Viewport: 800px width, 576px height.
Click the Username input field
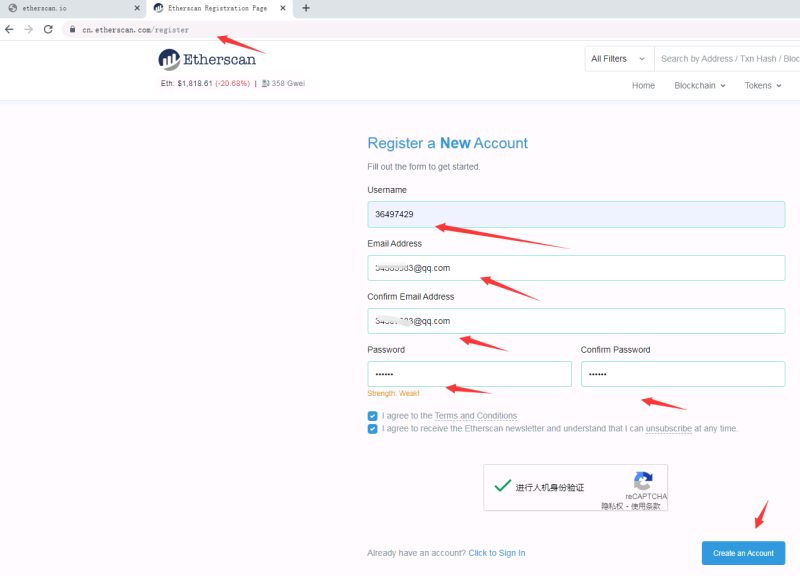click(576, 214)
